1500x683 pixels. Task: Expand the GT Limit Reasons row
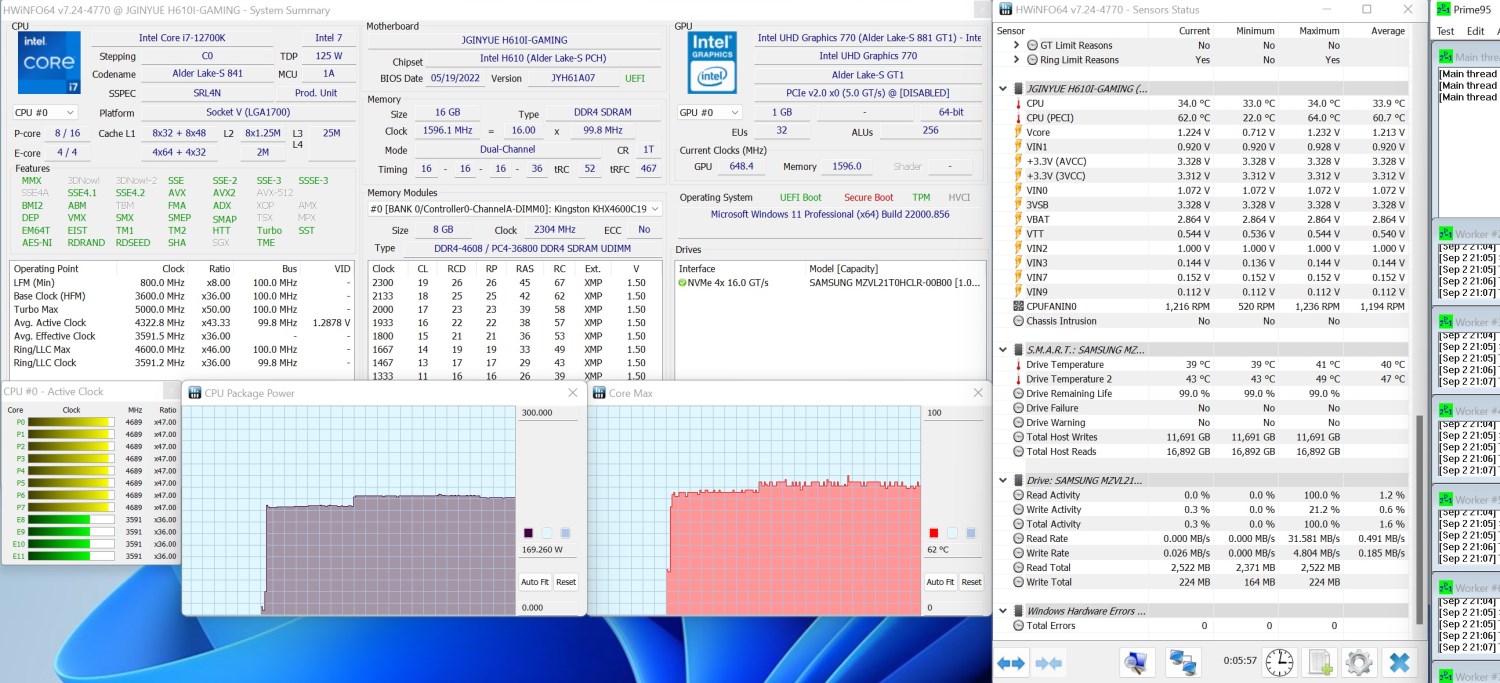click(x=1018, y=45)
